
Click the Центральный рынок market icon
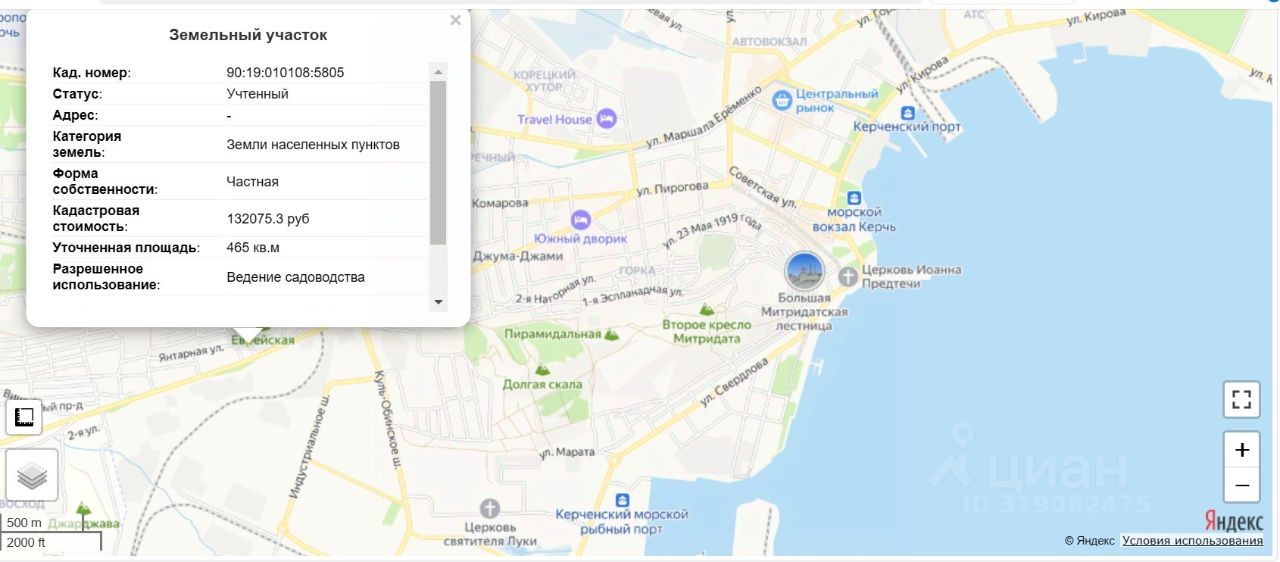(782, 99)
